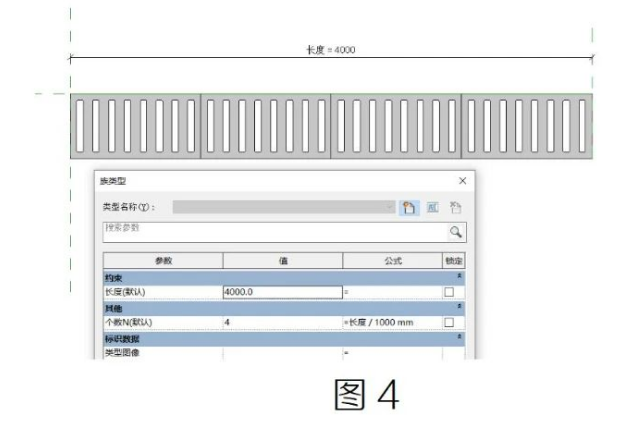Click the New Type icon in 族类型 dialog
Image resolution: width=631 pixels, height=423 pixels.
(x=409, y=208)
